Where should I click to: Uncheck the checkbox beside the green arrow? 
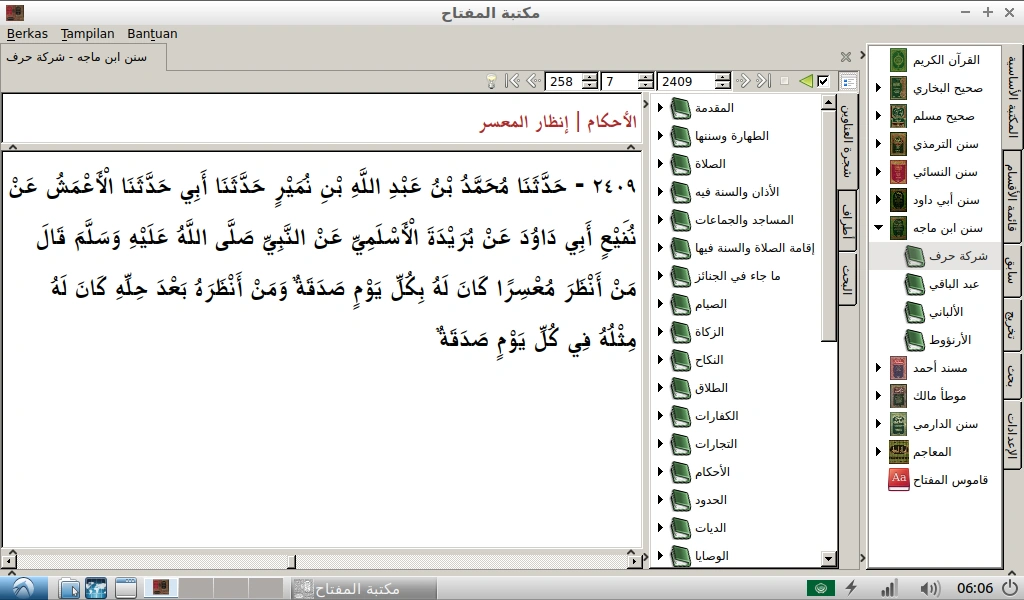pyautogui.click(x=823, y=81)
